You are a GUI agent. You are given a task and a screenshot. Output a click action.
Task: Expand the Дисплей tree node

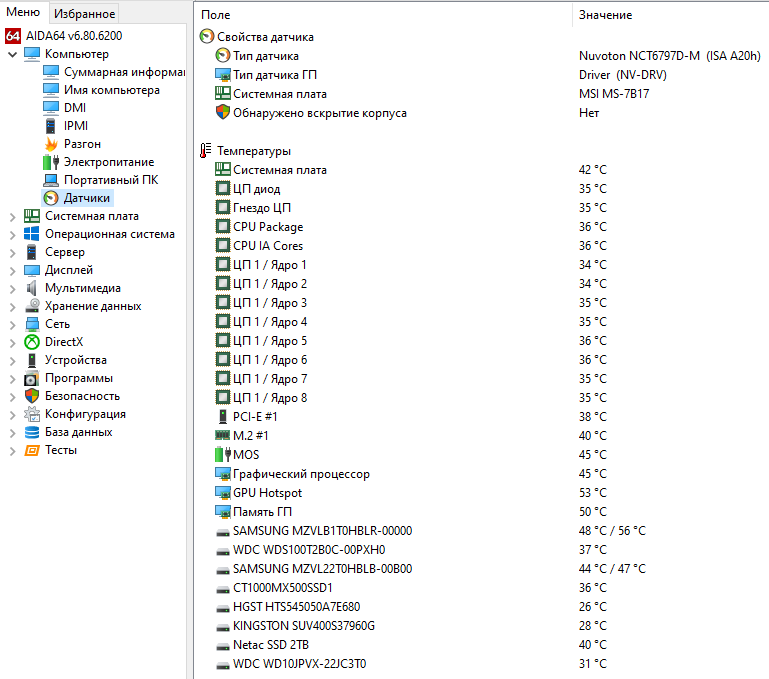pyautogui.click(x=12, y=270)
